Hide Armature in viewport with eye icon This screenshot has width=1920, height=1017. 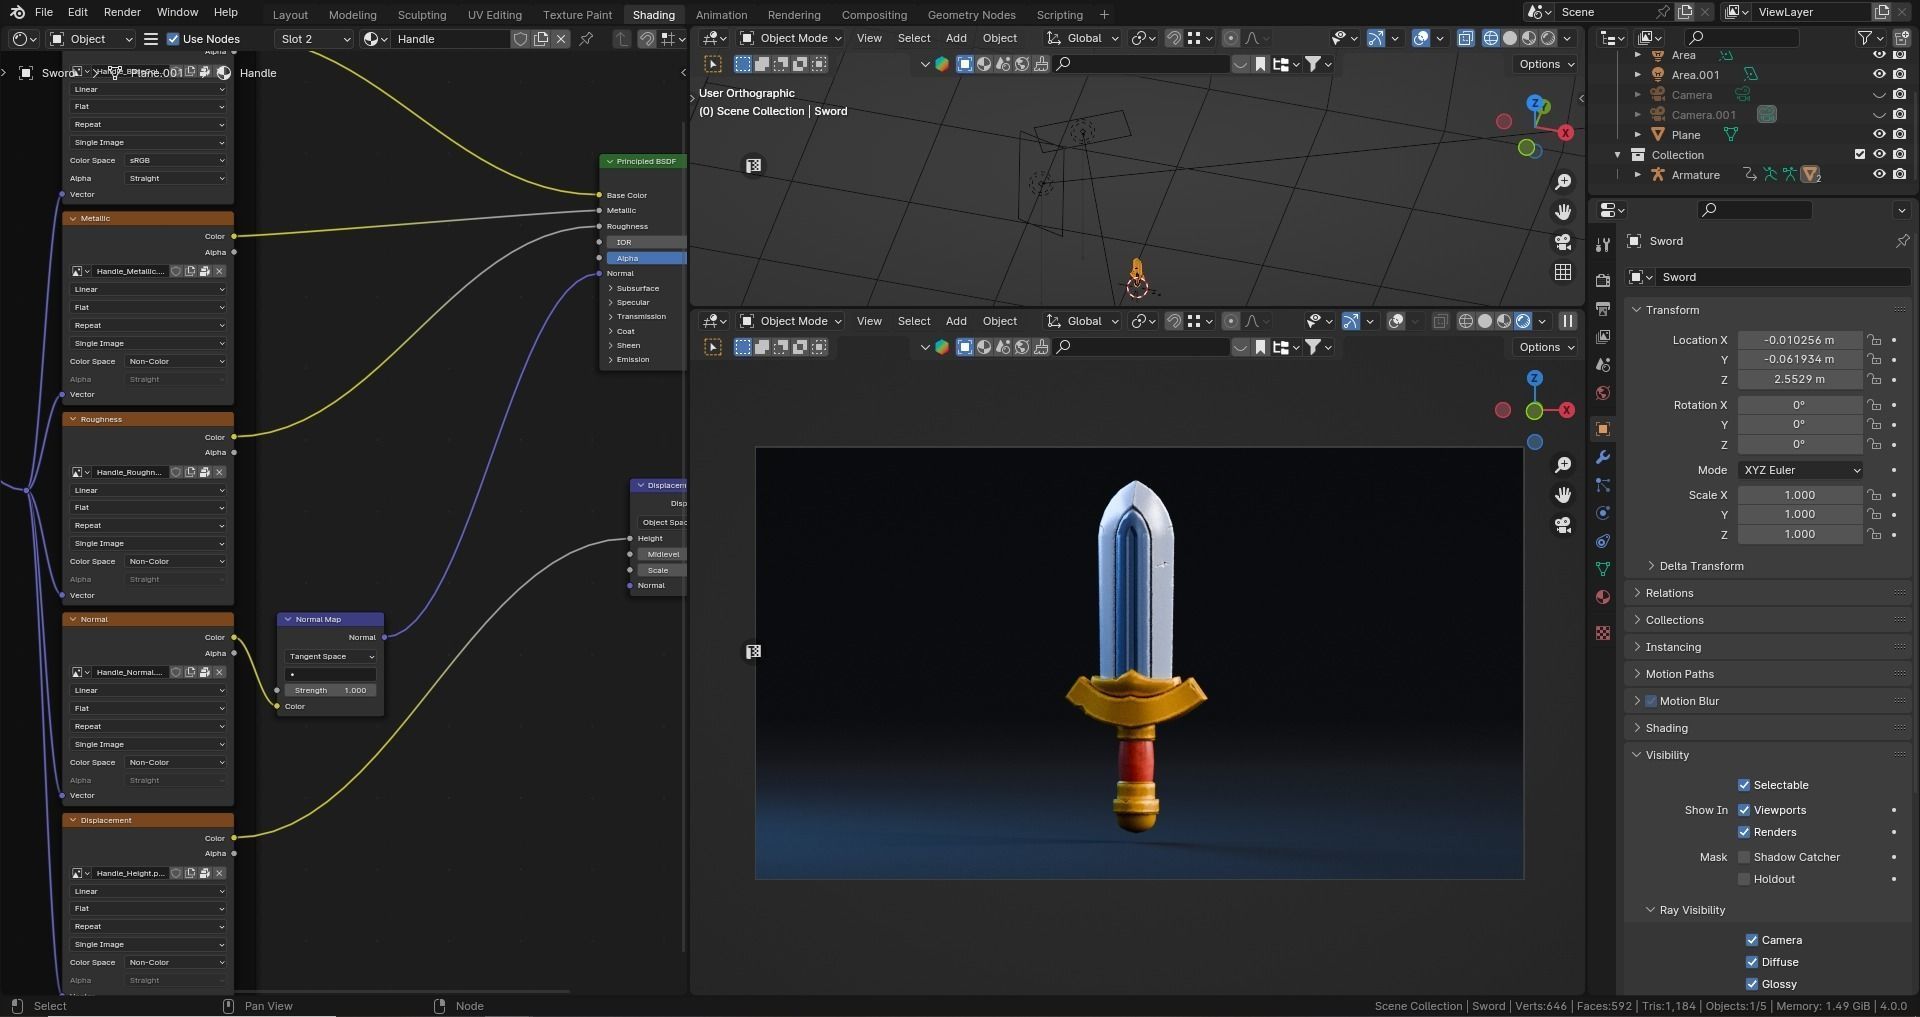(x=1879, y=174)
